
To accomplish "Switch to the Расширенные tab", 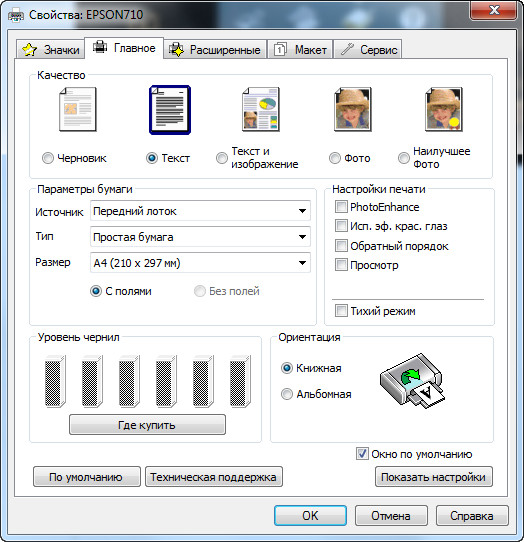I will [215, 49].
